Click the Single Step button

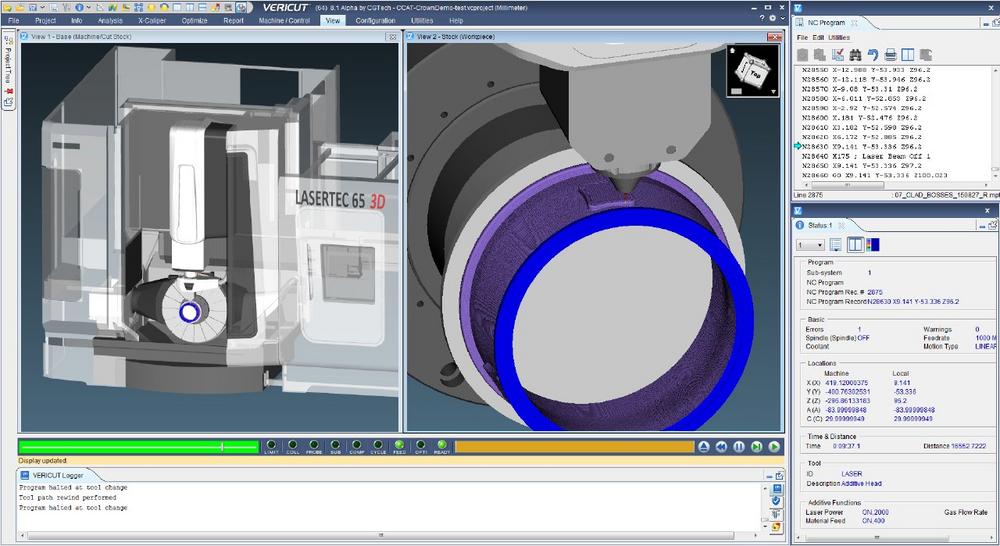[756, 447]
